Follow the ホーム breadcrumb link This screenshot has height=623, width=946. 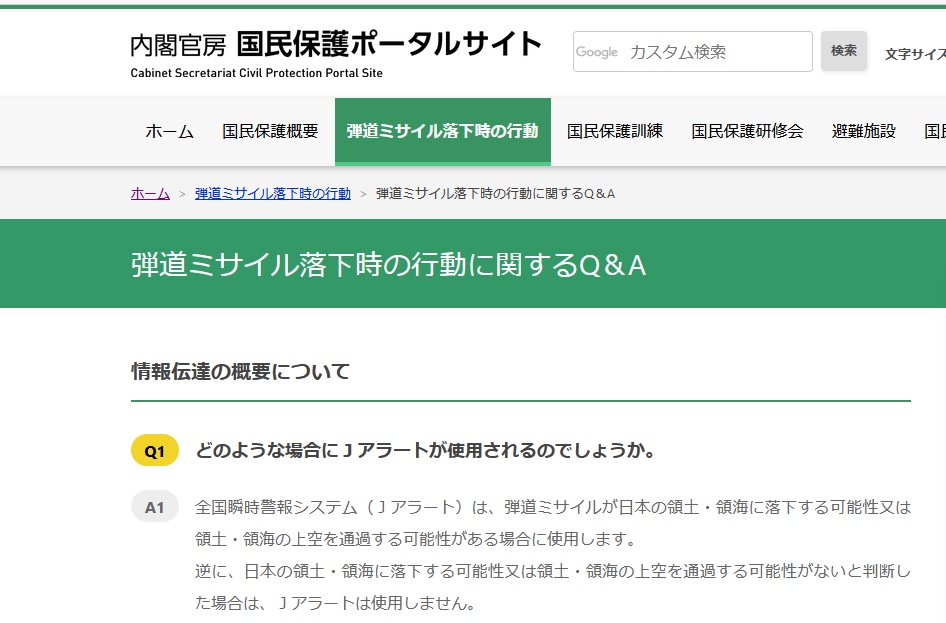click(x=150, y=194)
